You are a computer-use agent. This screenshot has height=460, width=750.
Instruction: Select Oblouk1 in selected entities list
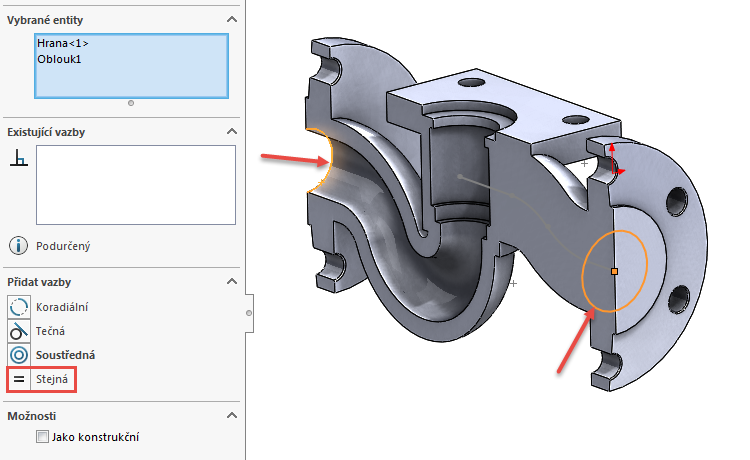(x=59, y=59)
